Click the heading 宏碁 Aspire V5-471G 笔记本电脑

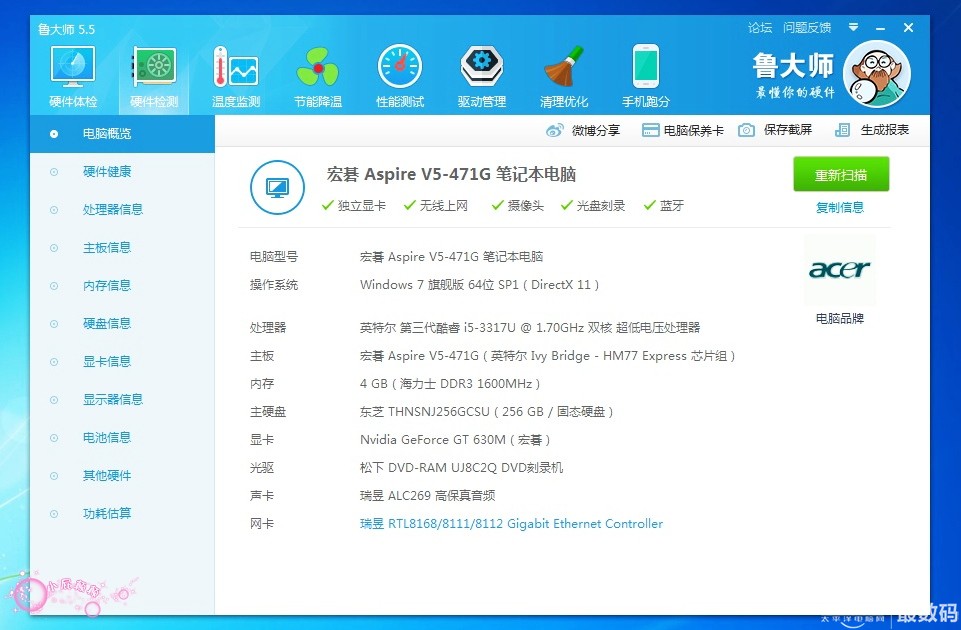pos(451,175)
